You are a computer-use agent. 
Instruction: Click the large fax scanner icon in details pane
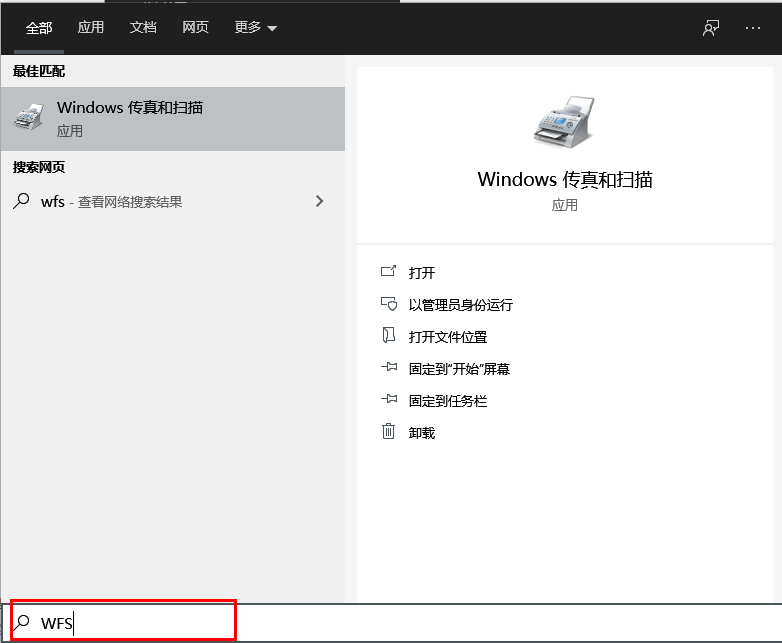(564, 120)
